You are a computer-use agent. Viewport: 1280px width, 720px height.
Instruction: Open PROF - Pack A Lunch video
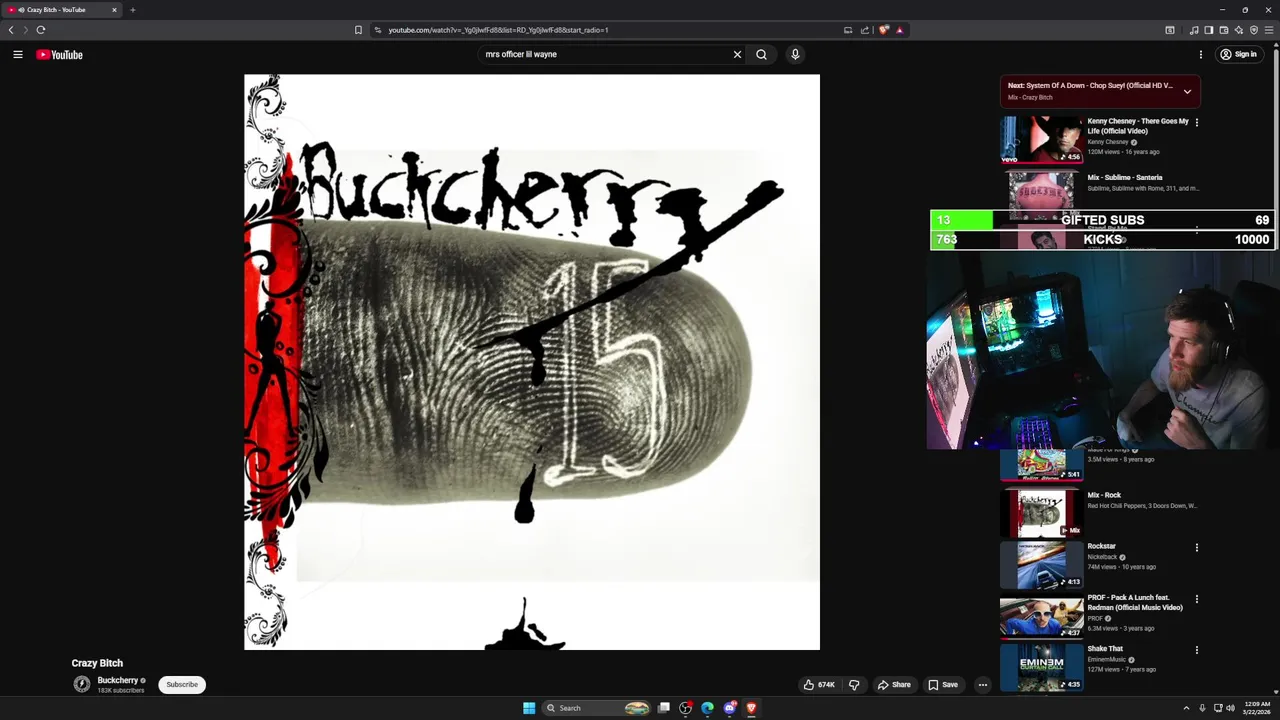point(1135,602)
